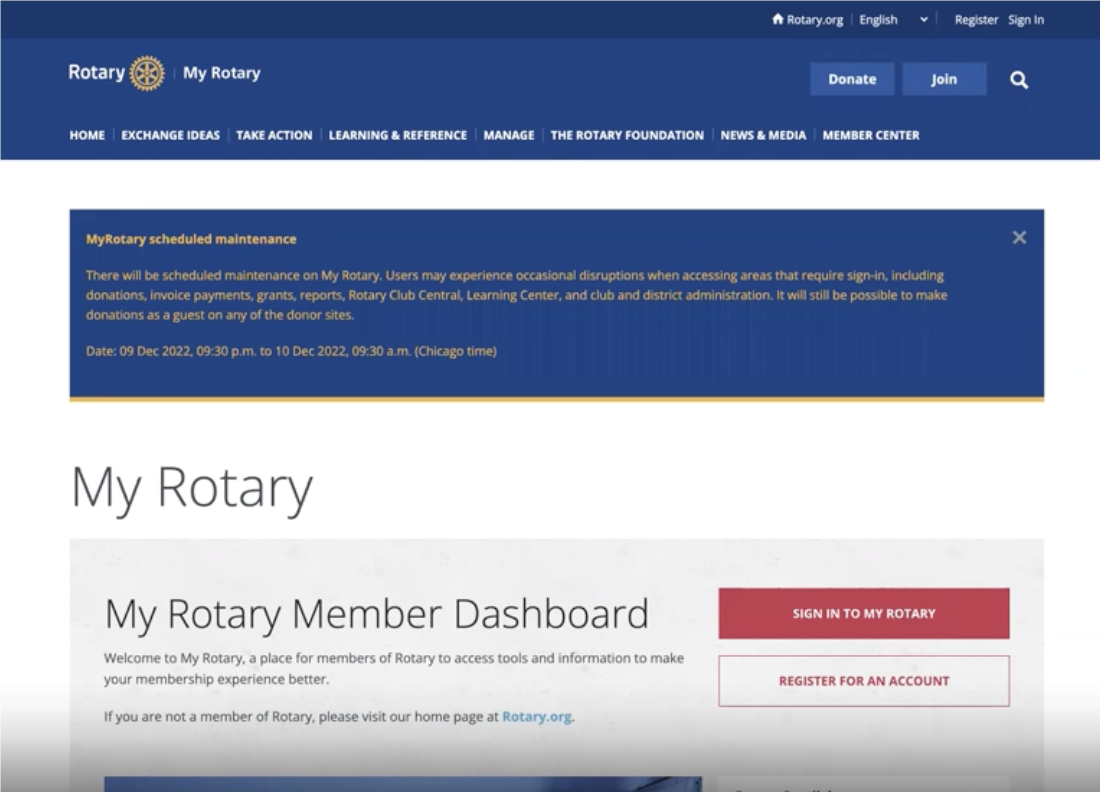Dismiss the scheduled maintenance notice
1100x792 pixels.
pos(1018,238)
